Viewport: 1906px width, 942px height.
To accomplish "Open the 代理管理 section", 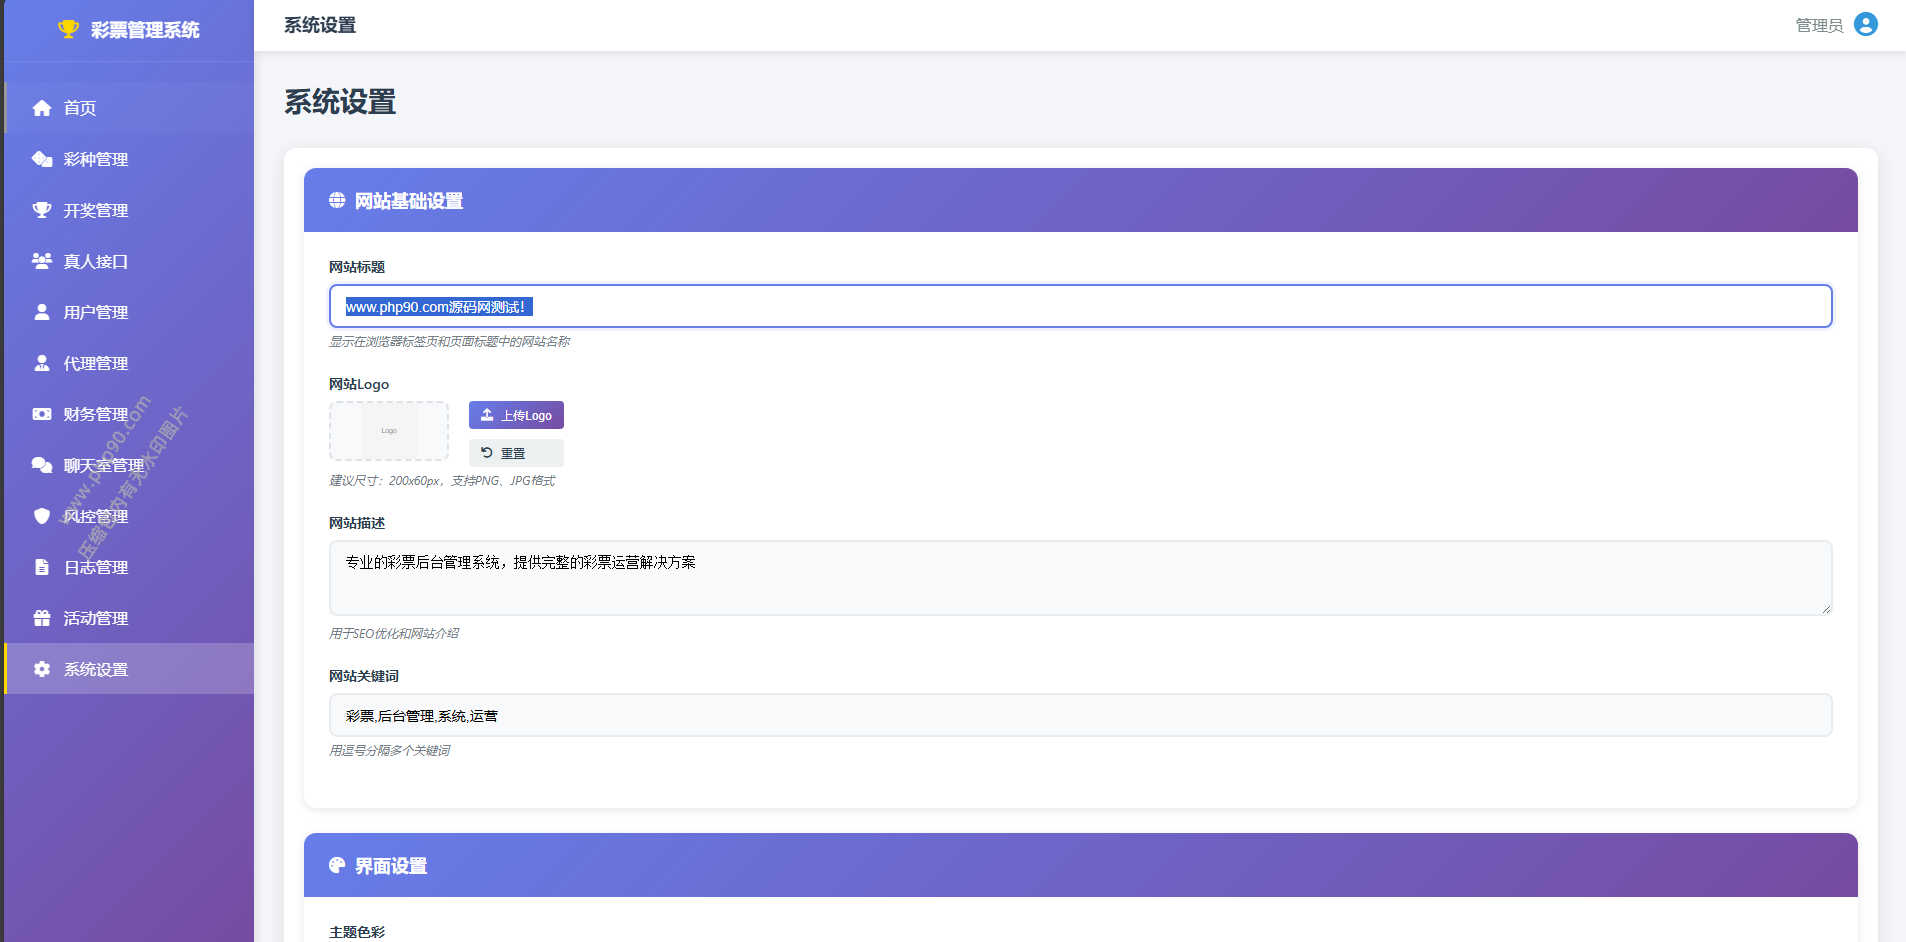I will [x=96, y=363].
